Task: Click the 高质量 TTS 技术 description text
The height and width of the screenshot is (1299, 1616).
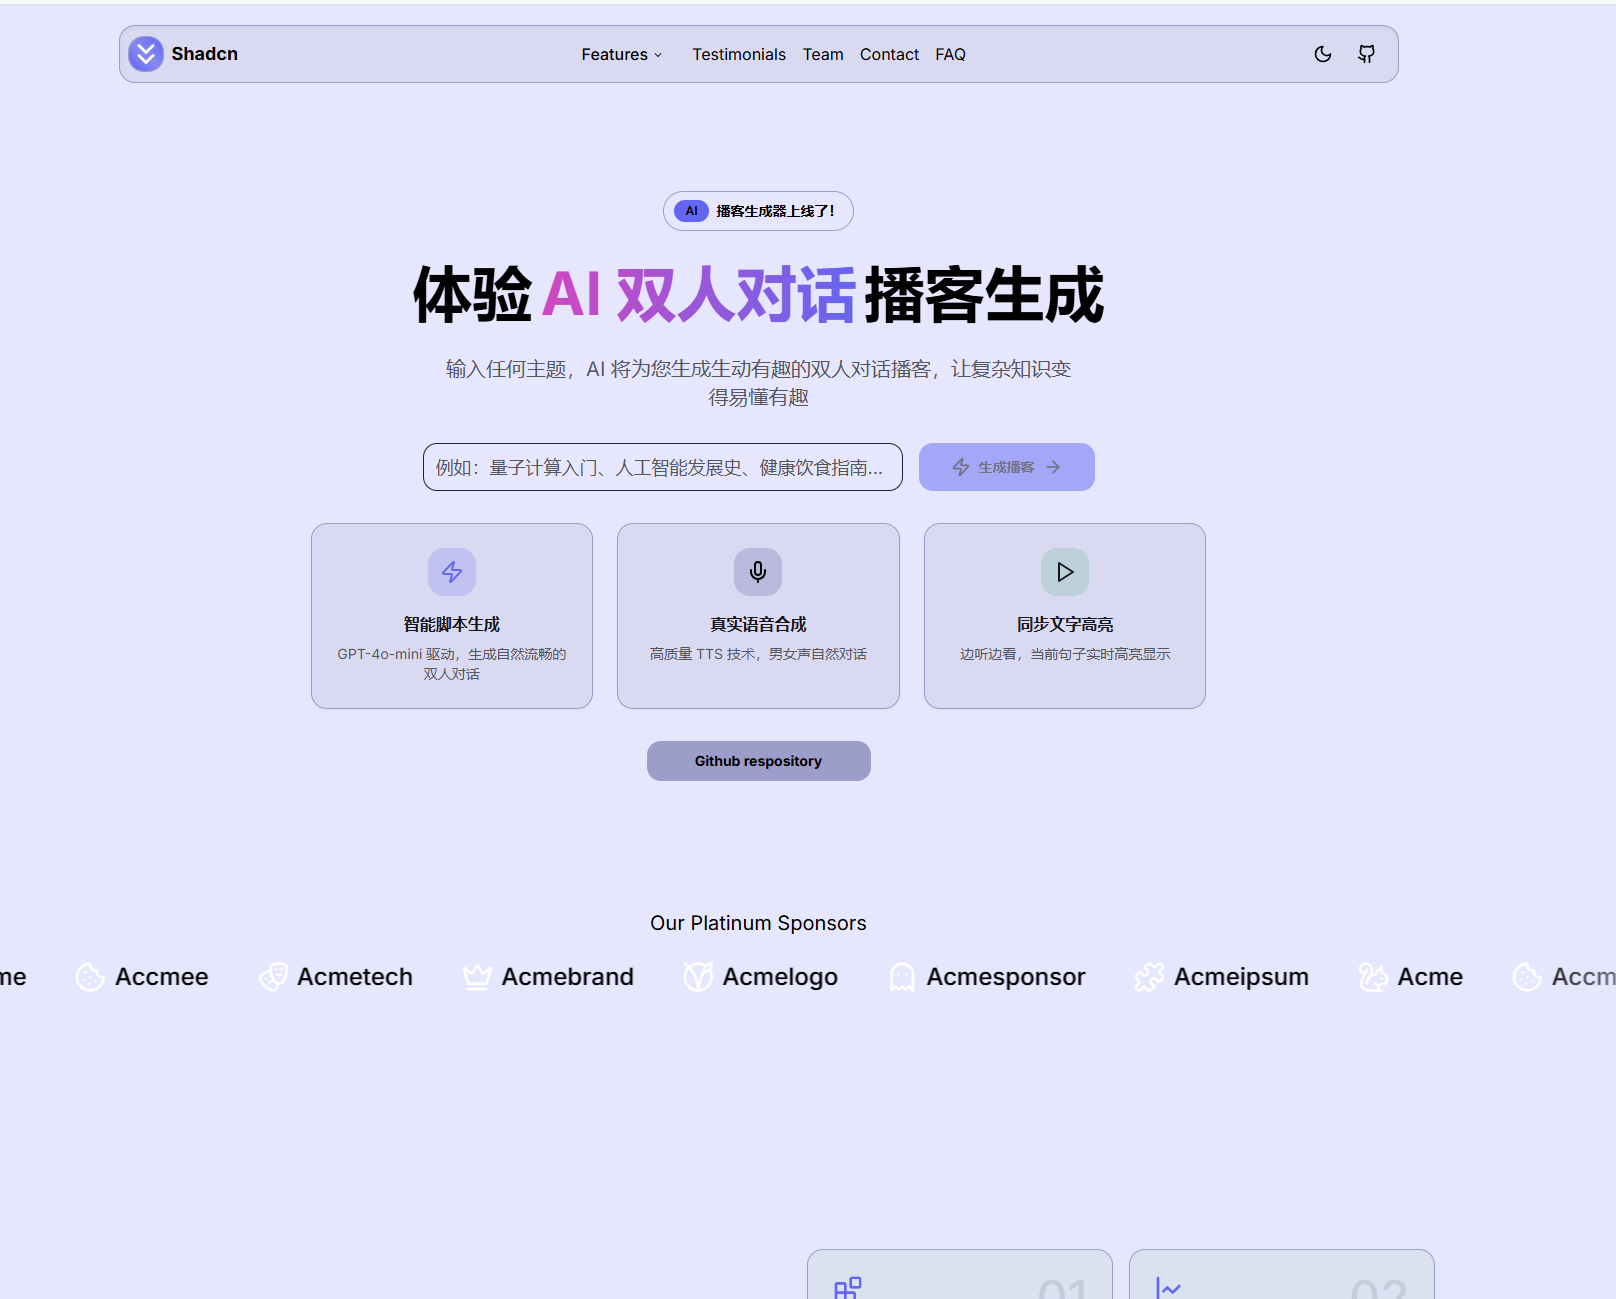Action: point(758,654)
